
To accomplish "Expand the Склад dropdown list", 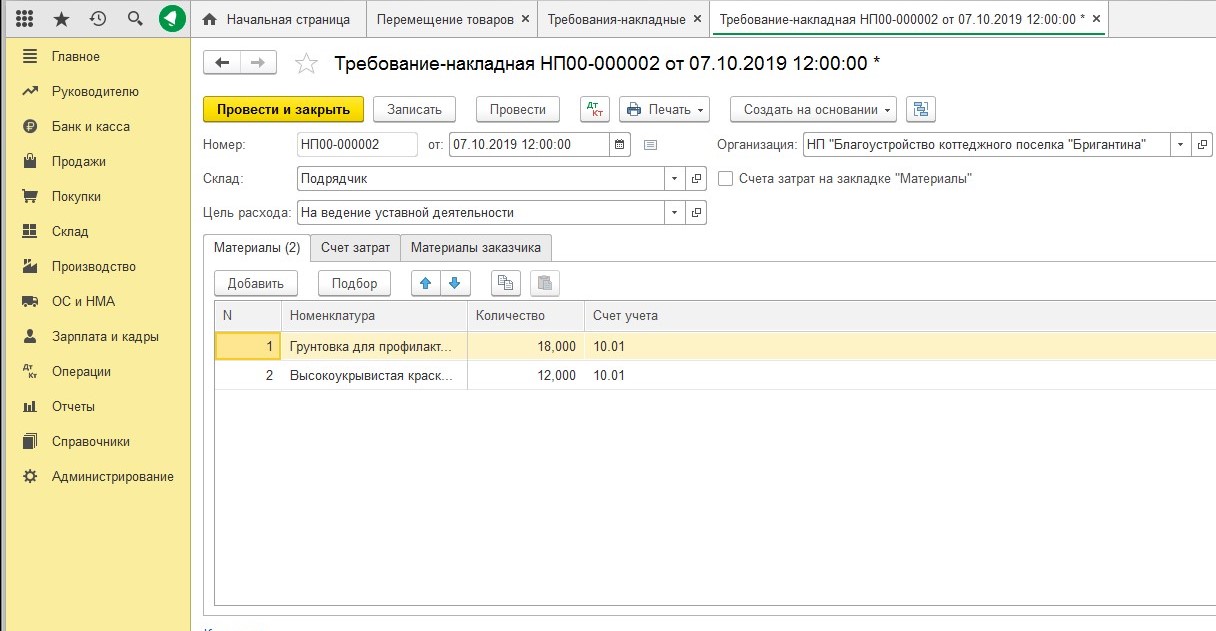I will [x=674, y=179].
